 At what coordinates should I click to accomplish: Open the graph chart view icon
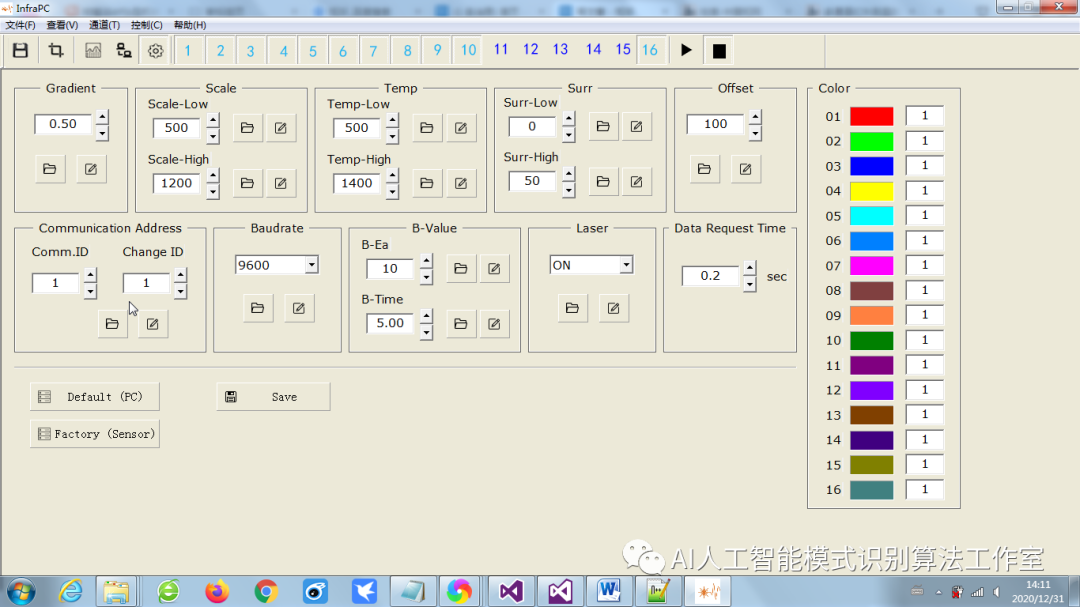point(93,50)
